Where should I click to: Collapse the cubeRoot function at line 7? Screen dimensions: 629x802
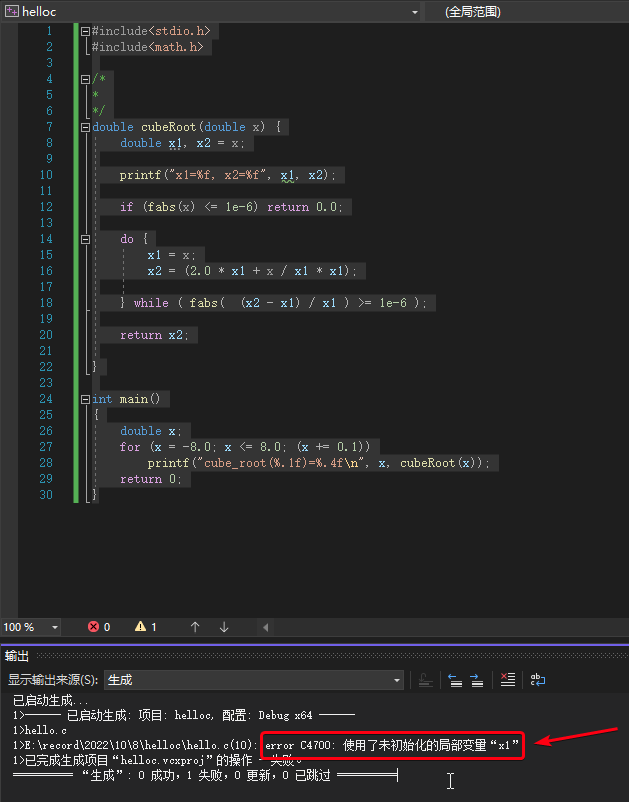tap(85, 127)
